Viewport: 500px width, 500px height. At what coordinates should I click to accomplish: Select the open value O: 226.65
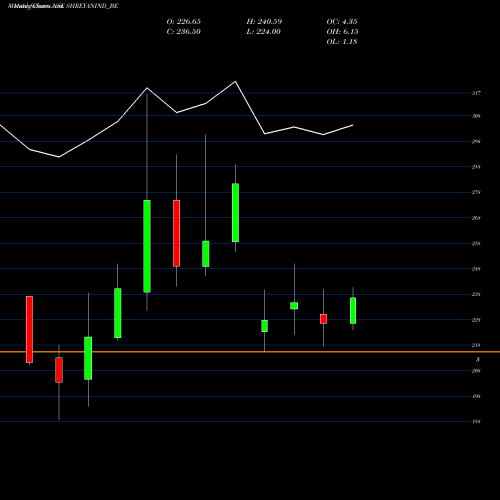(184, 22)
